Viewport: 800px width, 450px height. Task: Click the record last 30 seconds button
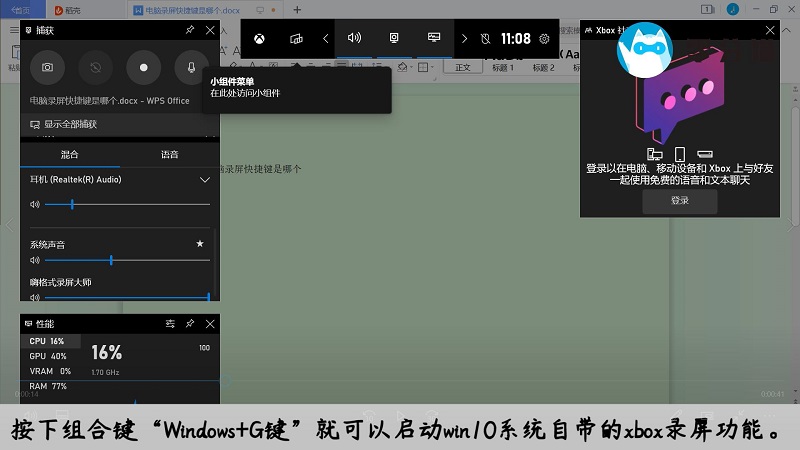point(95,67)
